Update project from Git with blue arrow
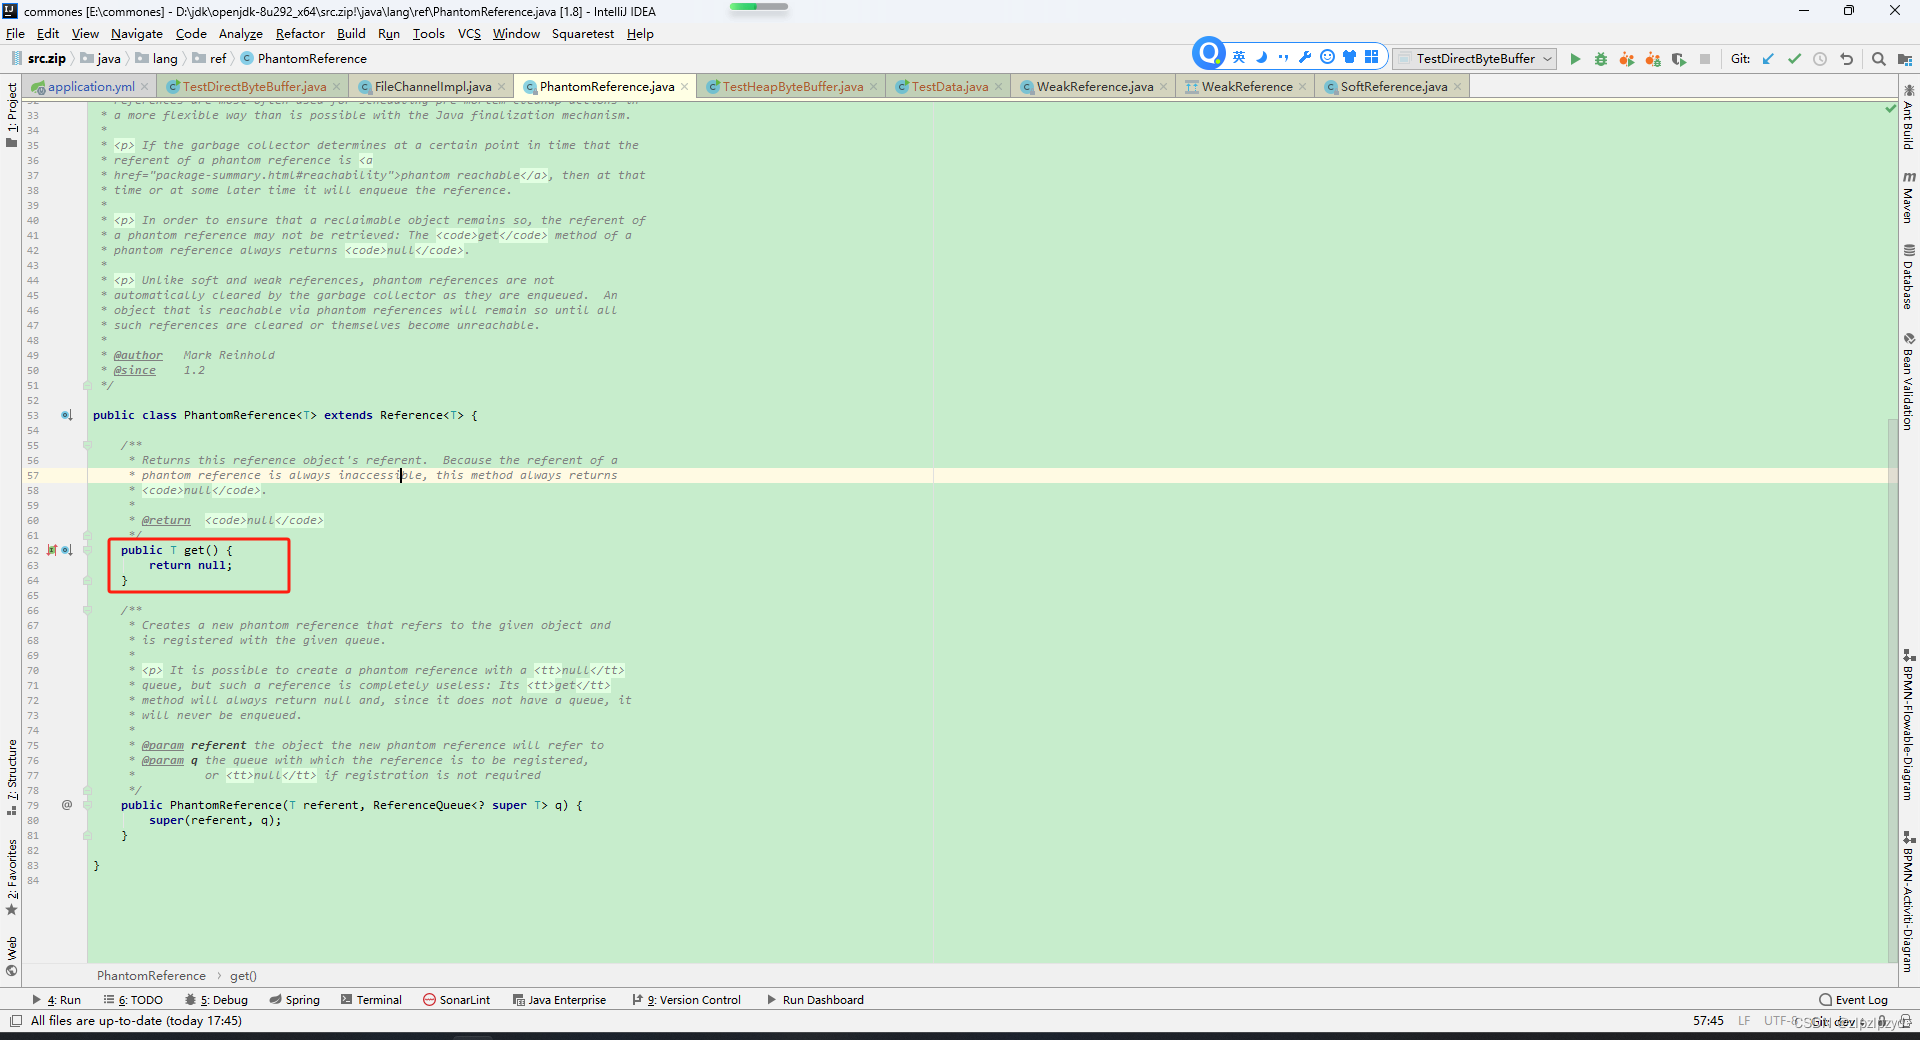The image size is (1920, 1040). (1769, 60)
